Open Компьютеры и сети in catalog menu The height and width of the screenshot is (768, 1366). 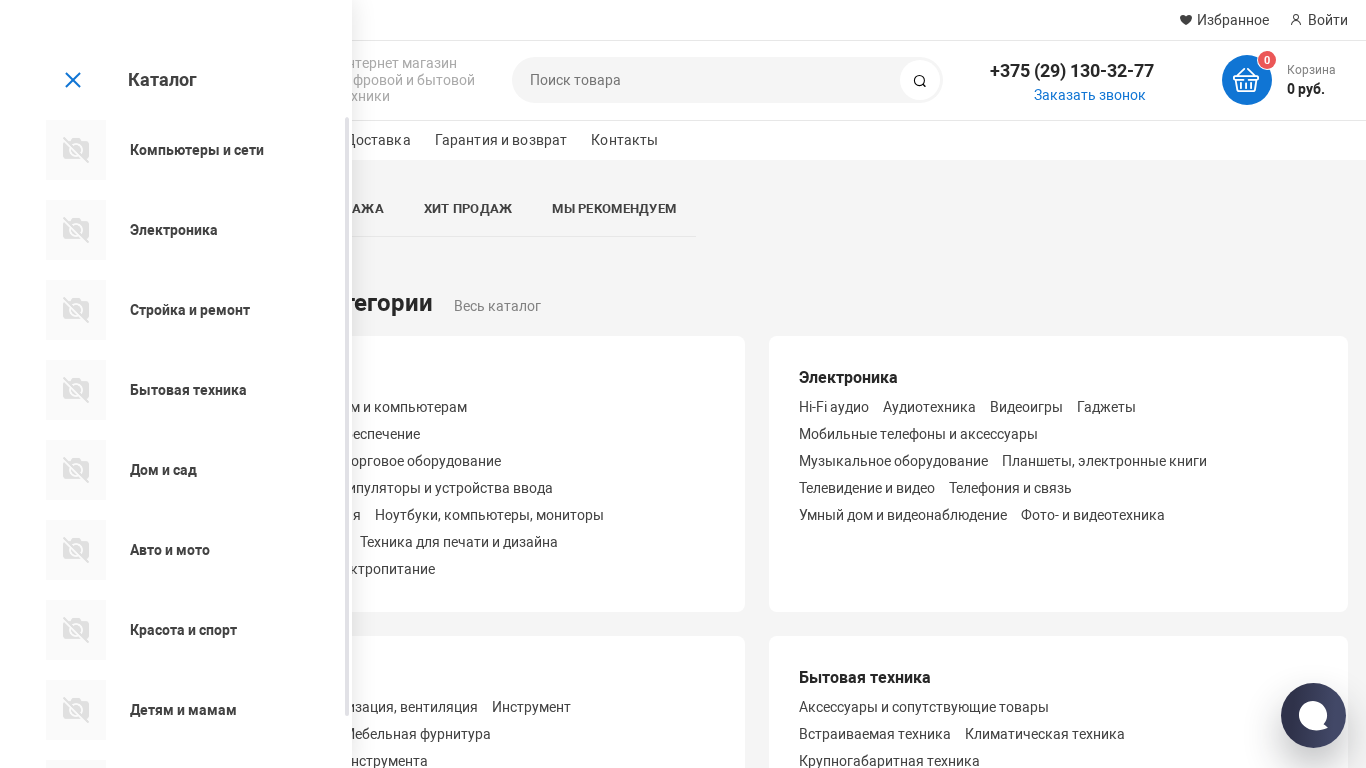click(x=197, y=150)
